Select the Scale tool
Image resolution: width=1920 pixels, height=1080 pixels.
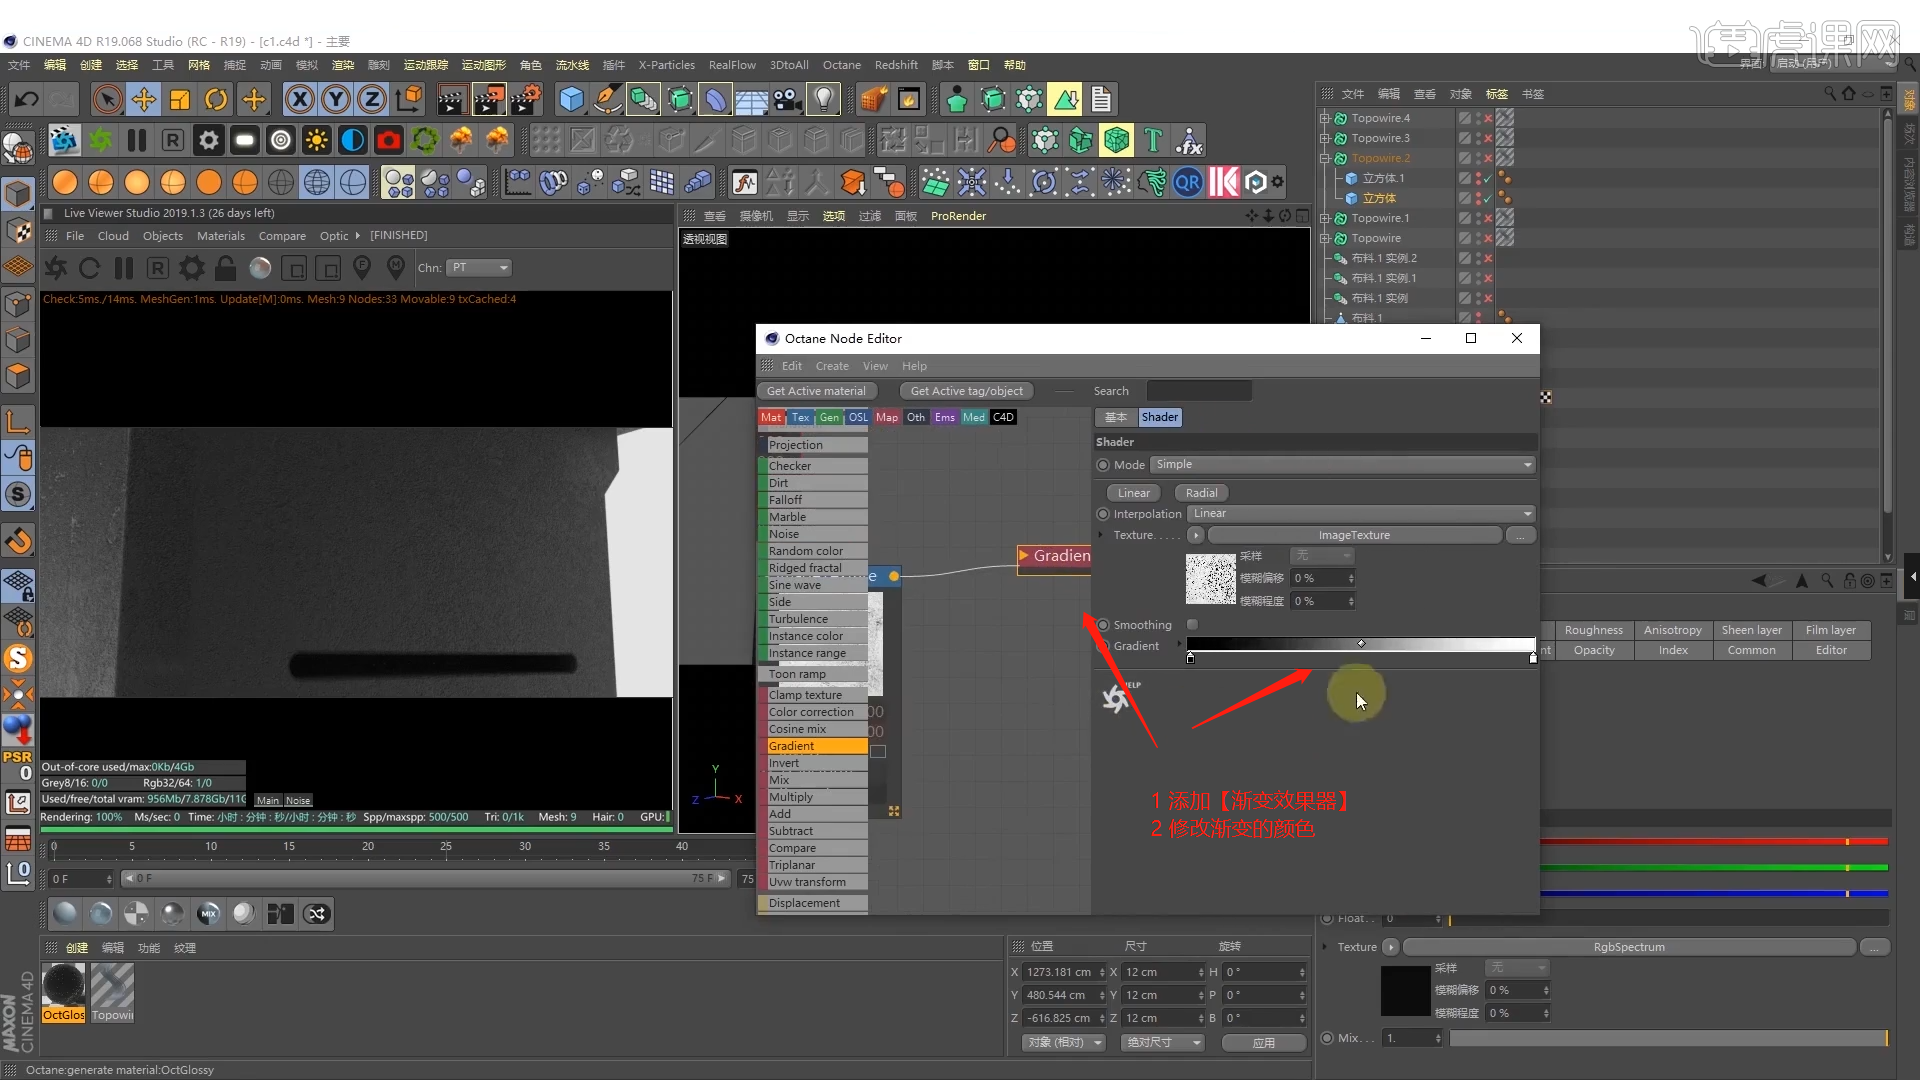(x=180, y=99)
